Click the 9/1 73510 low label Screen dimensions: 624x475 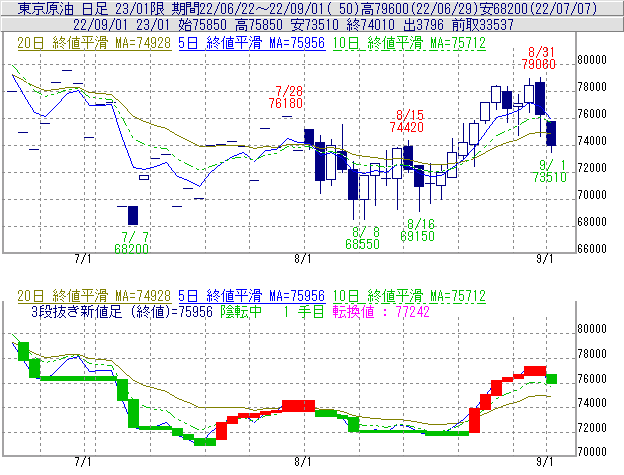tap(550, 171)
